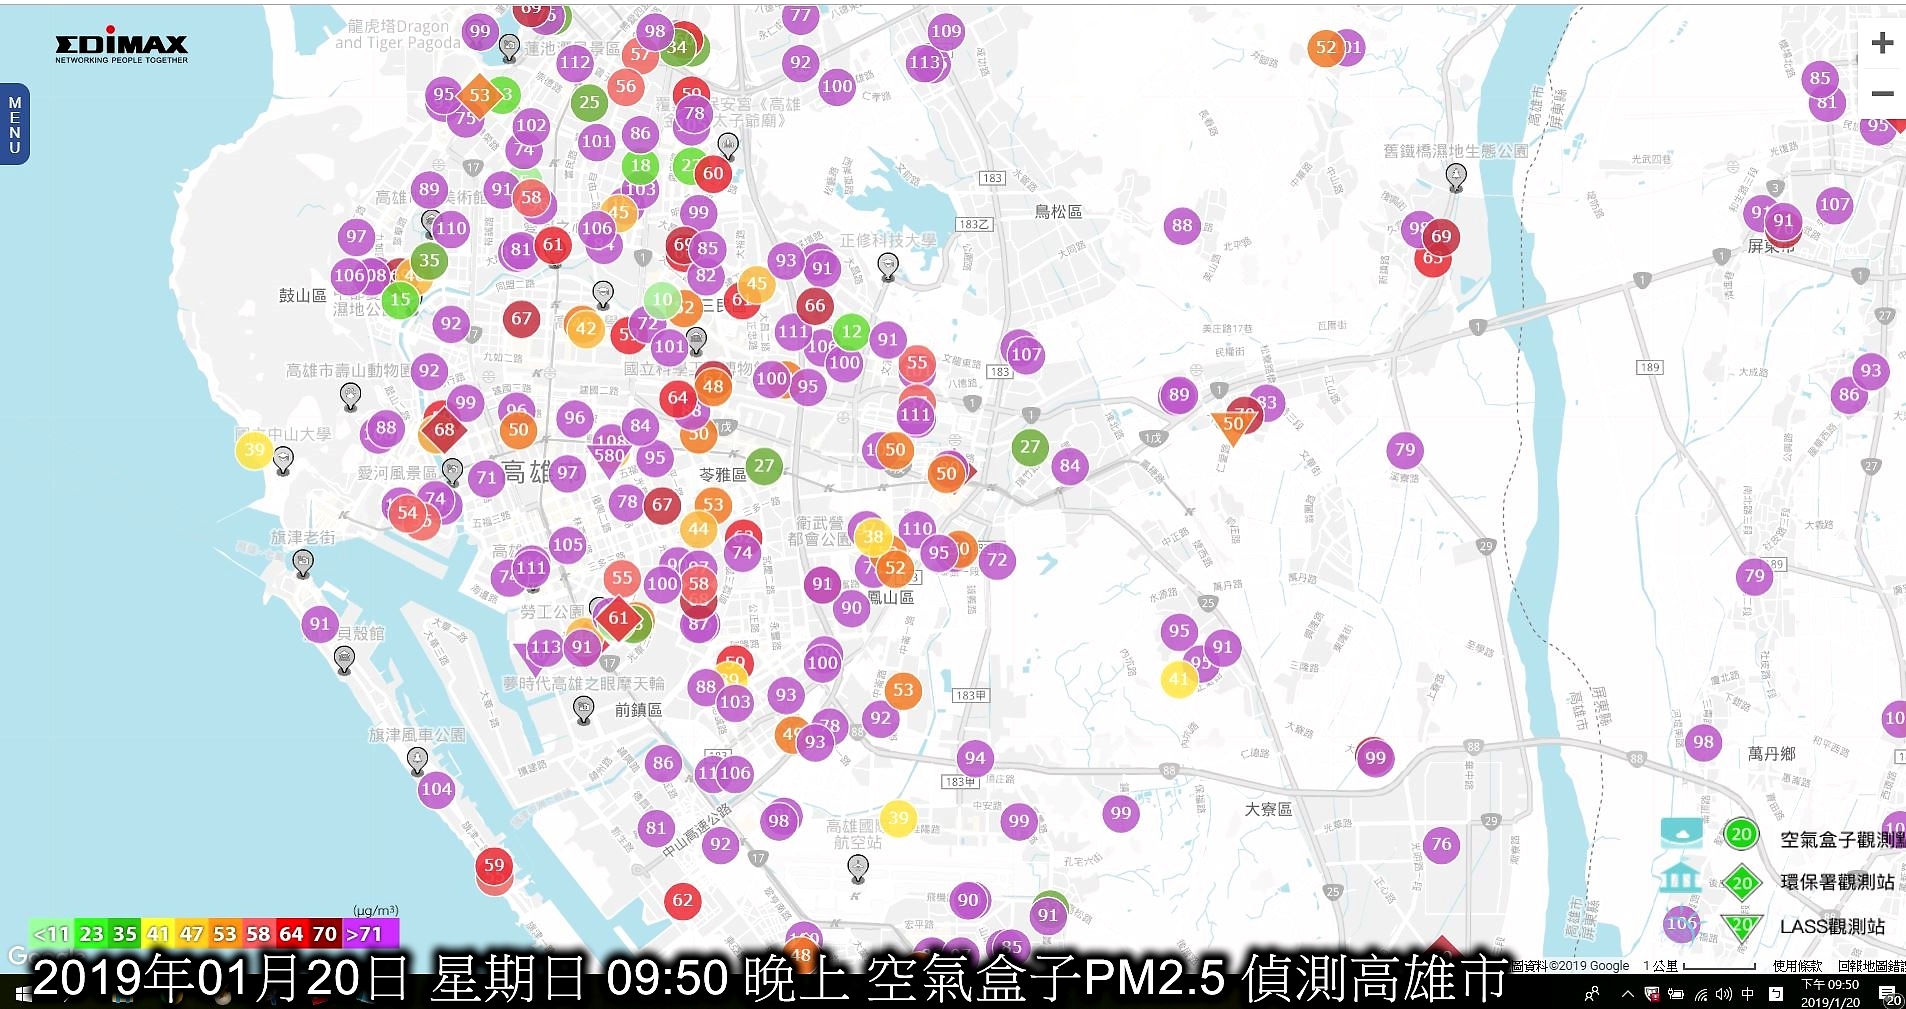1906x1009 pixels.
Task: Select the orange diamond 53 station marker
Action: click(479, 95)
